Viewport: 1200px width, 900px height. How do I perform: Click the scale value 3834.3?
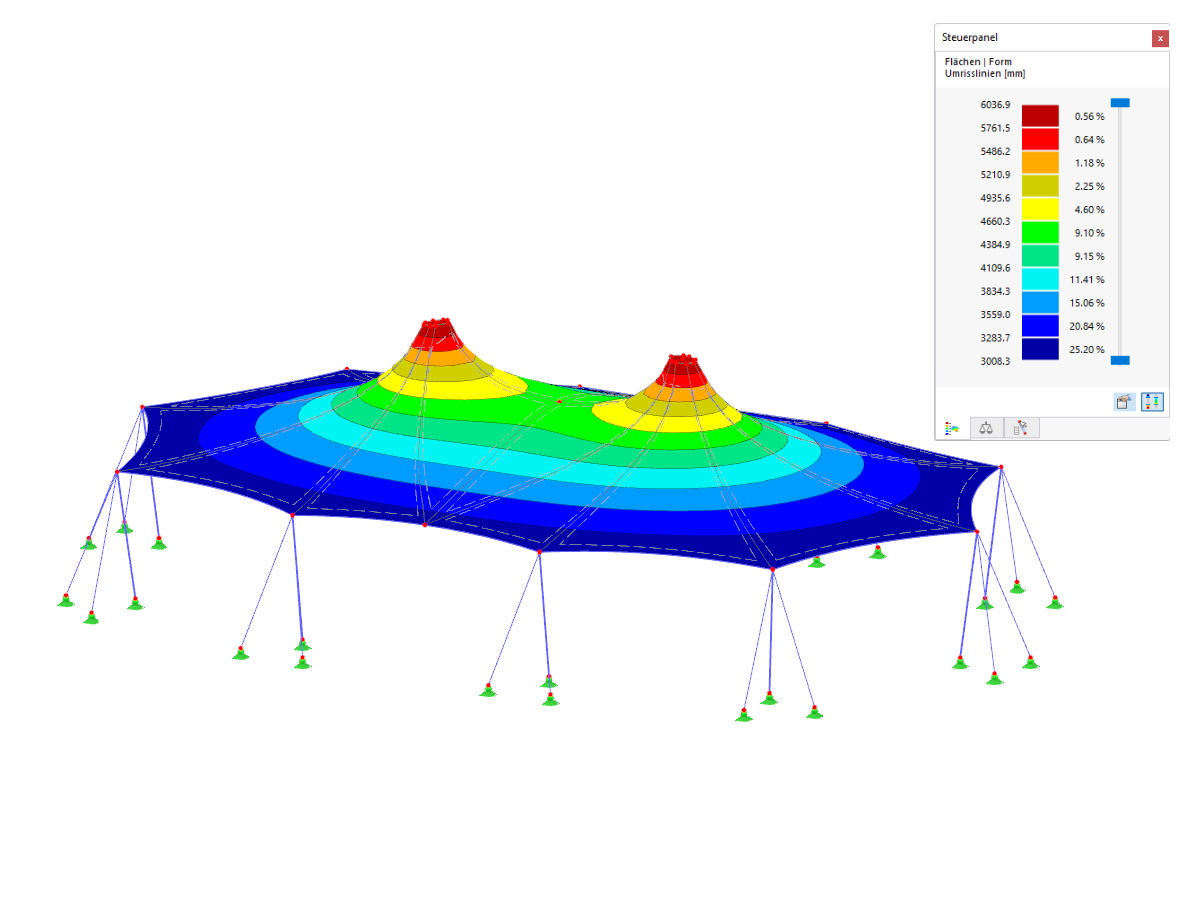click(x=995, y=291)
